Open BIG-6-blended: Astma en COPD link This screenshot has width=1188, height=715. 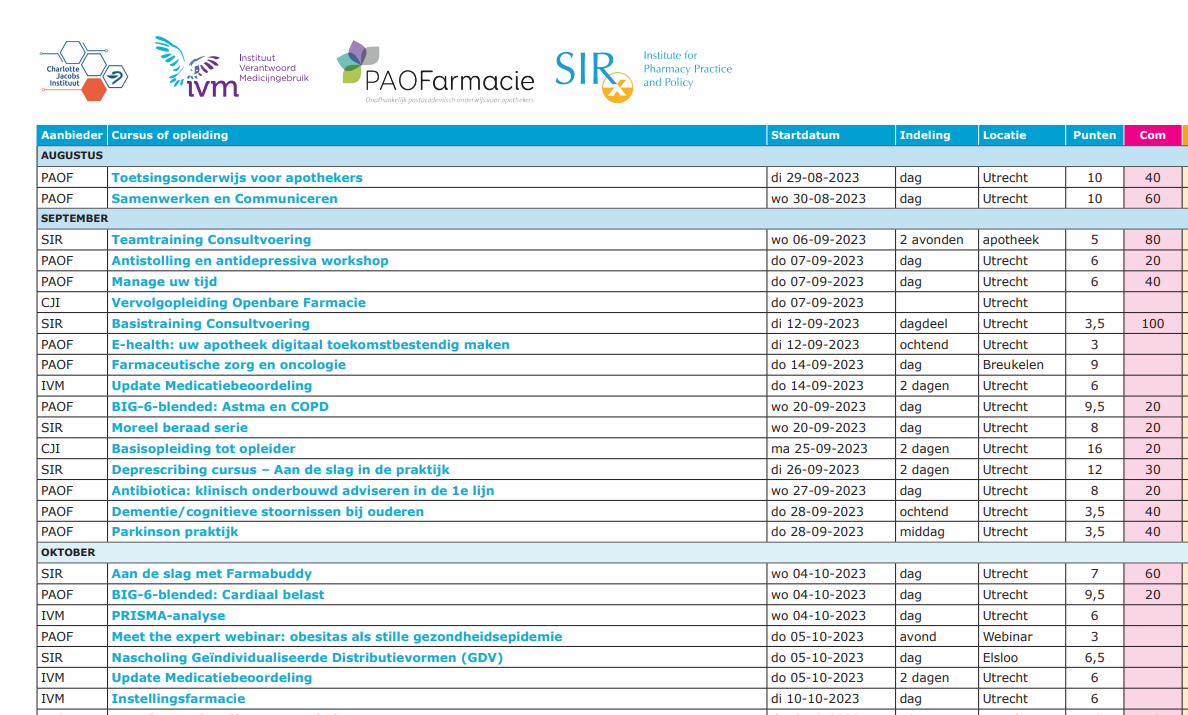click(220, 407)
